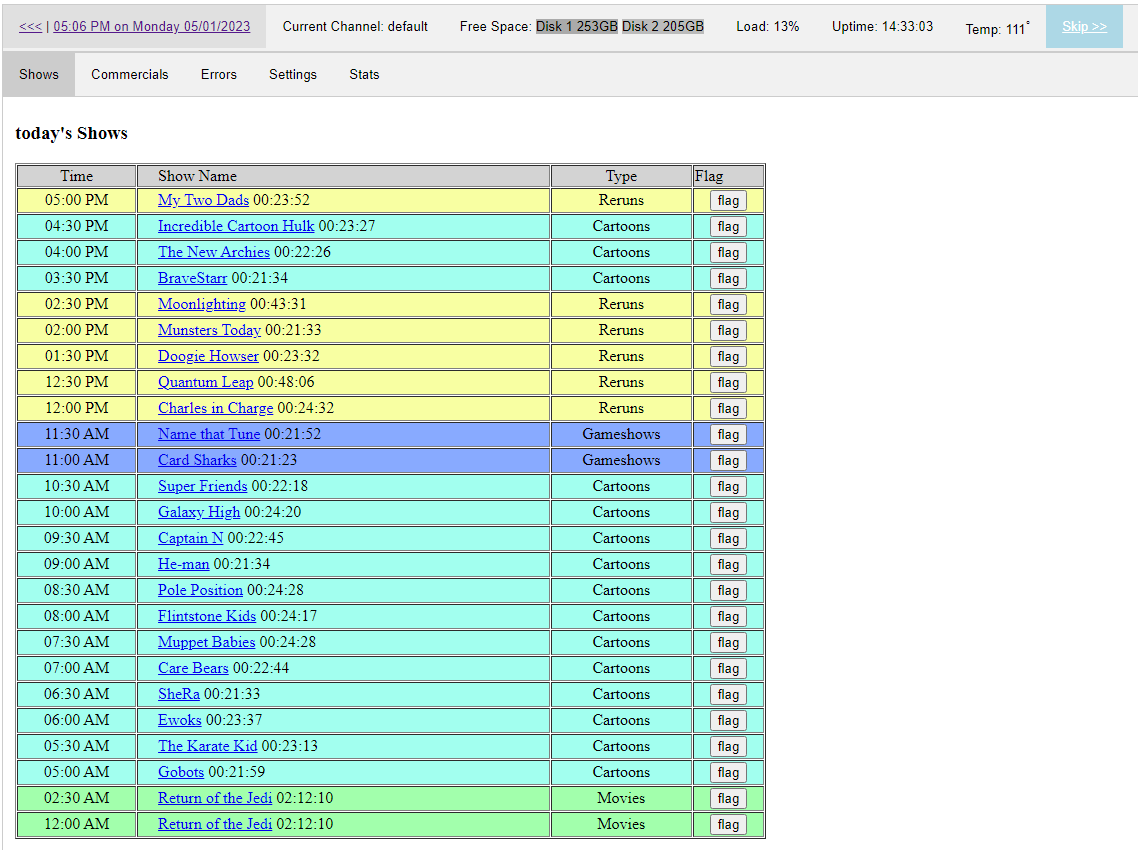Open the Quantum Leap show link
Image resolution: width=1138 pixels, height=850 pixels.
coord(205,382)
